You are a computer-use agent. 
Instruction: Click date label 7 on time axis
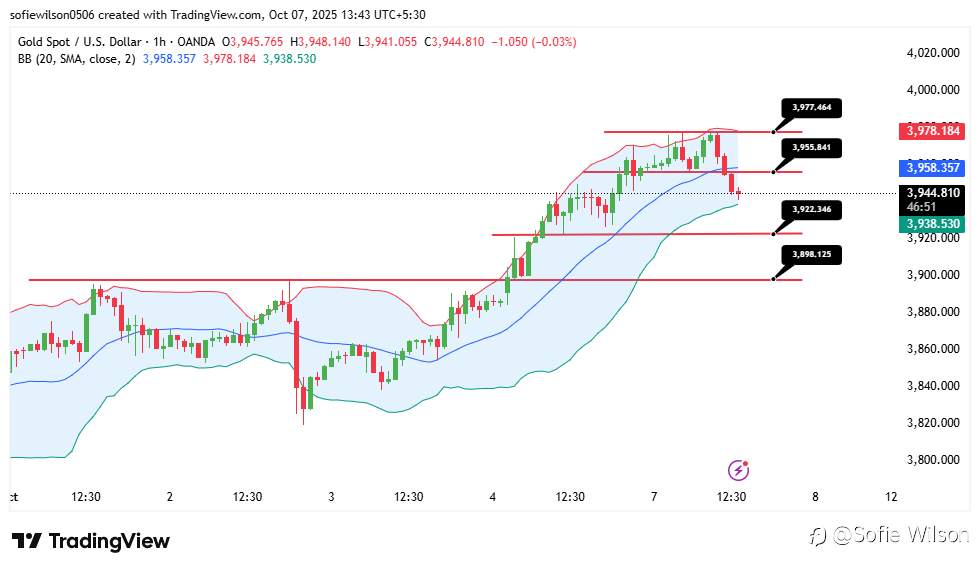tap(653, 497)
